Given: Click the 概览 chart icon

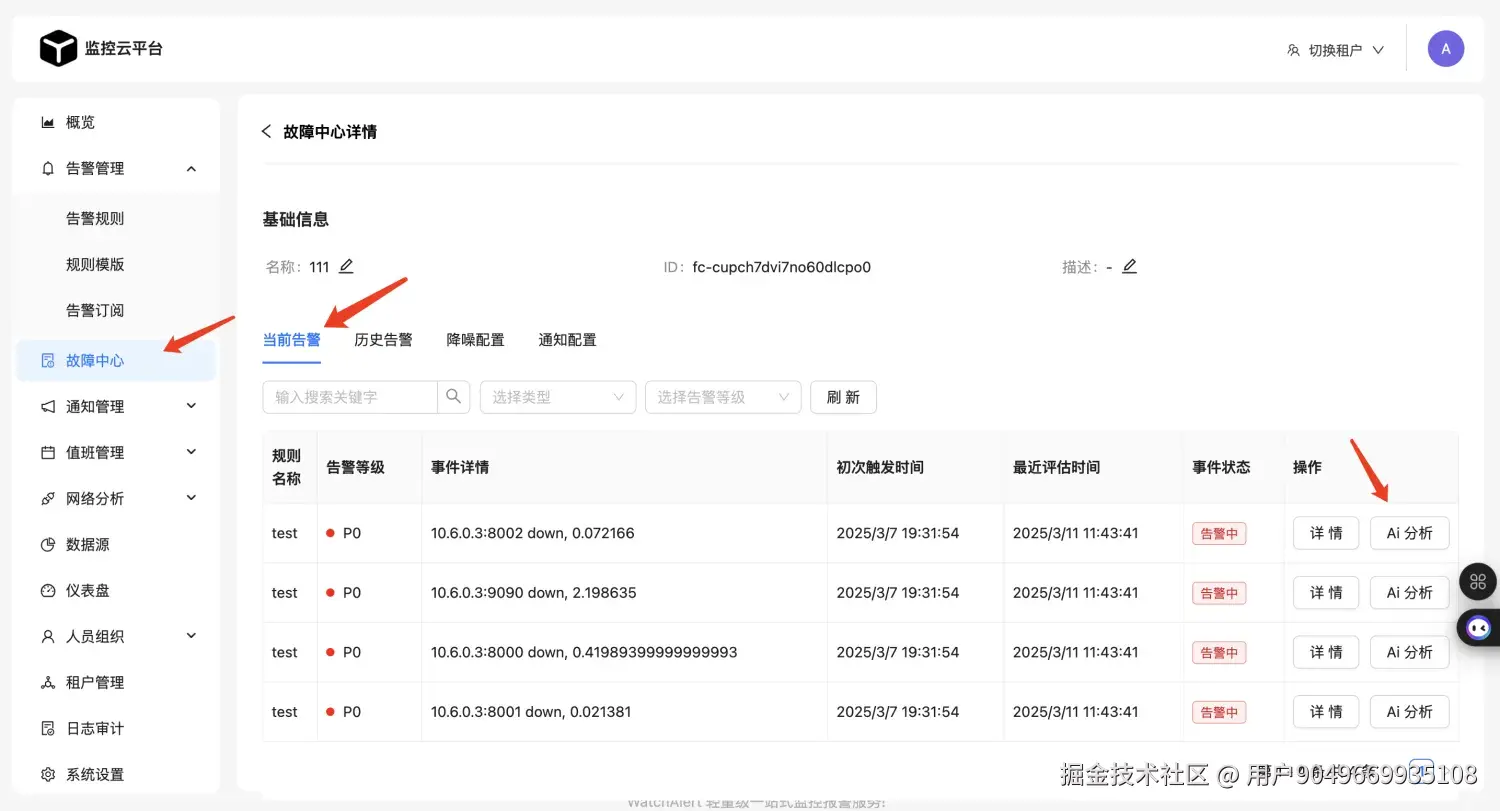Looking at the screenshot, I should click(48, 122).
